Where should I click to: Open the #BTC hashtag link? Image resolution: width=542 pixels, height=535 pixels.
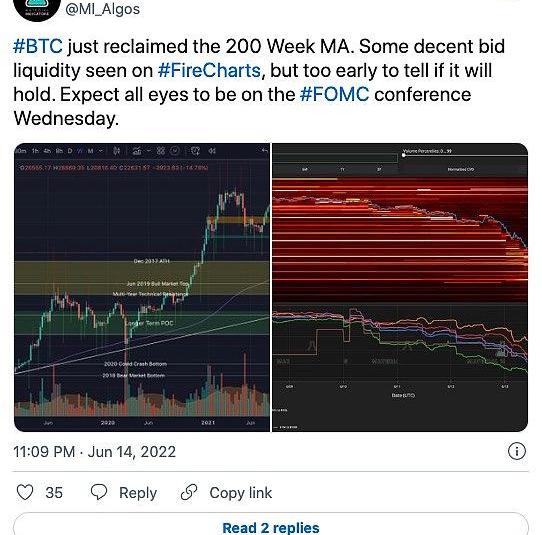pos(38,47)
